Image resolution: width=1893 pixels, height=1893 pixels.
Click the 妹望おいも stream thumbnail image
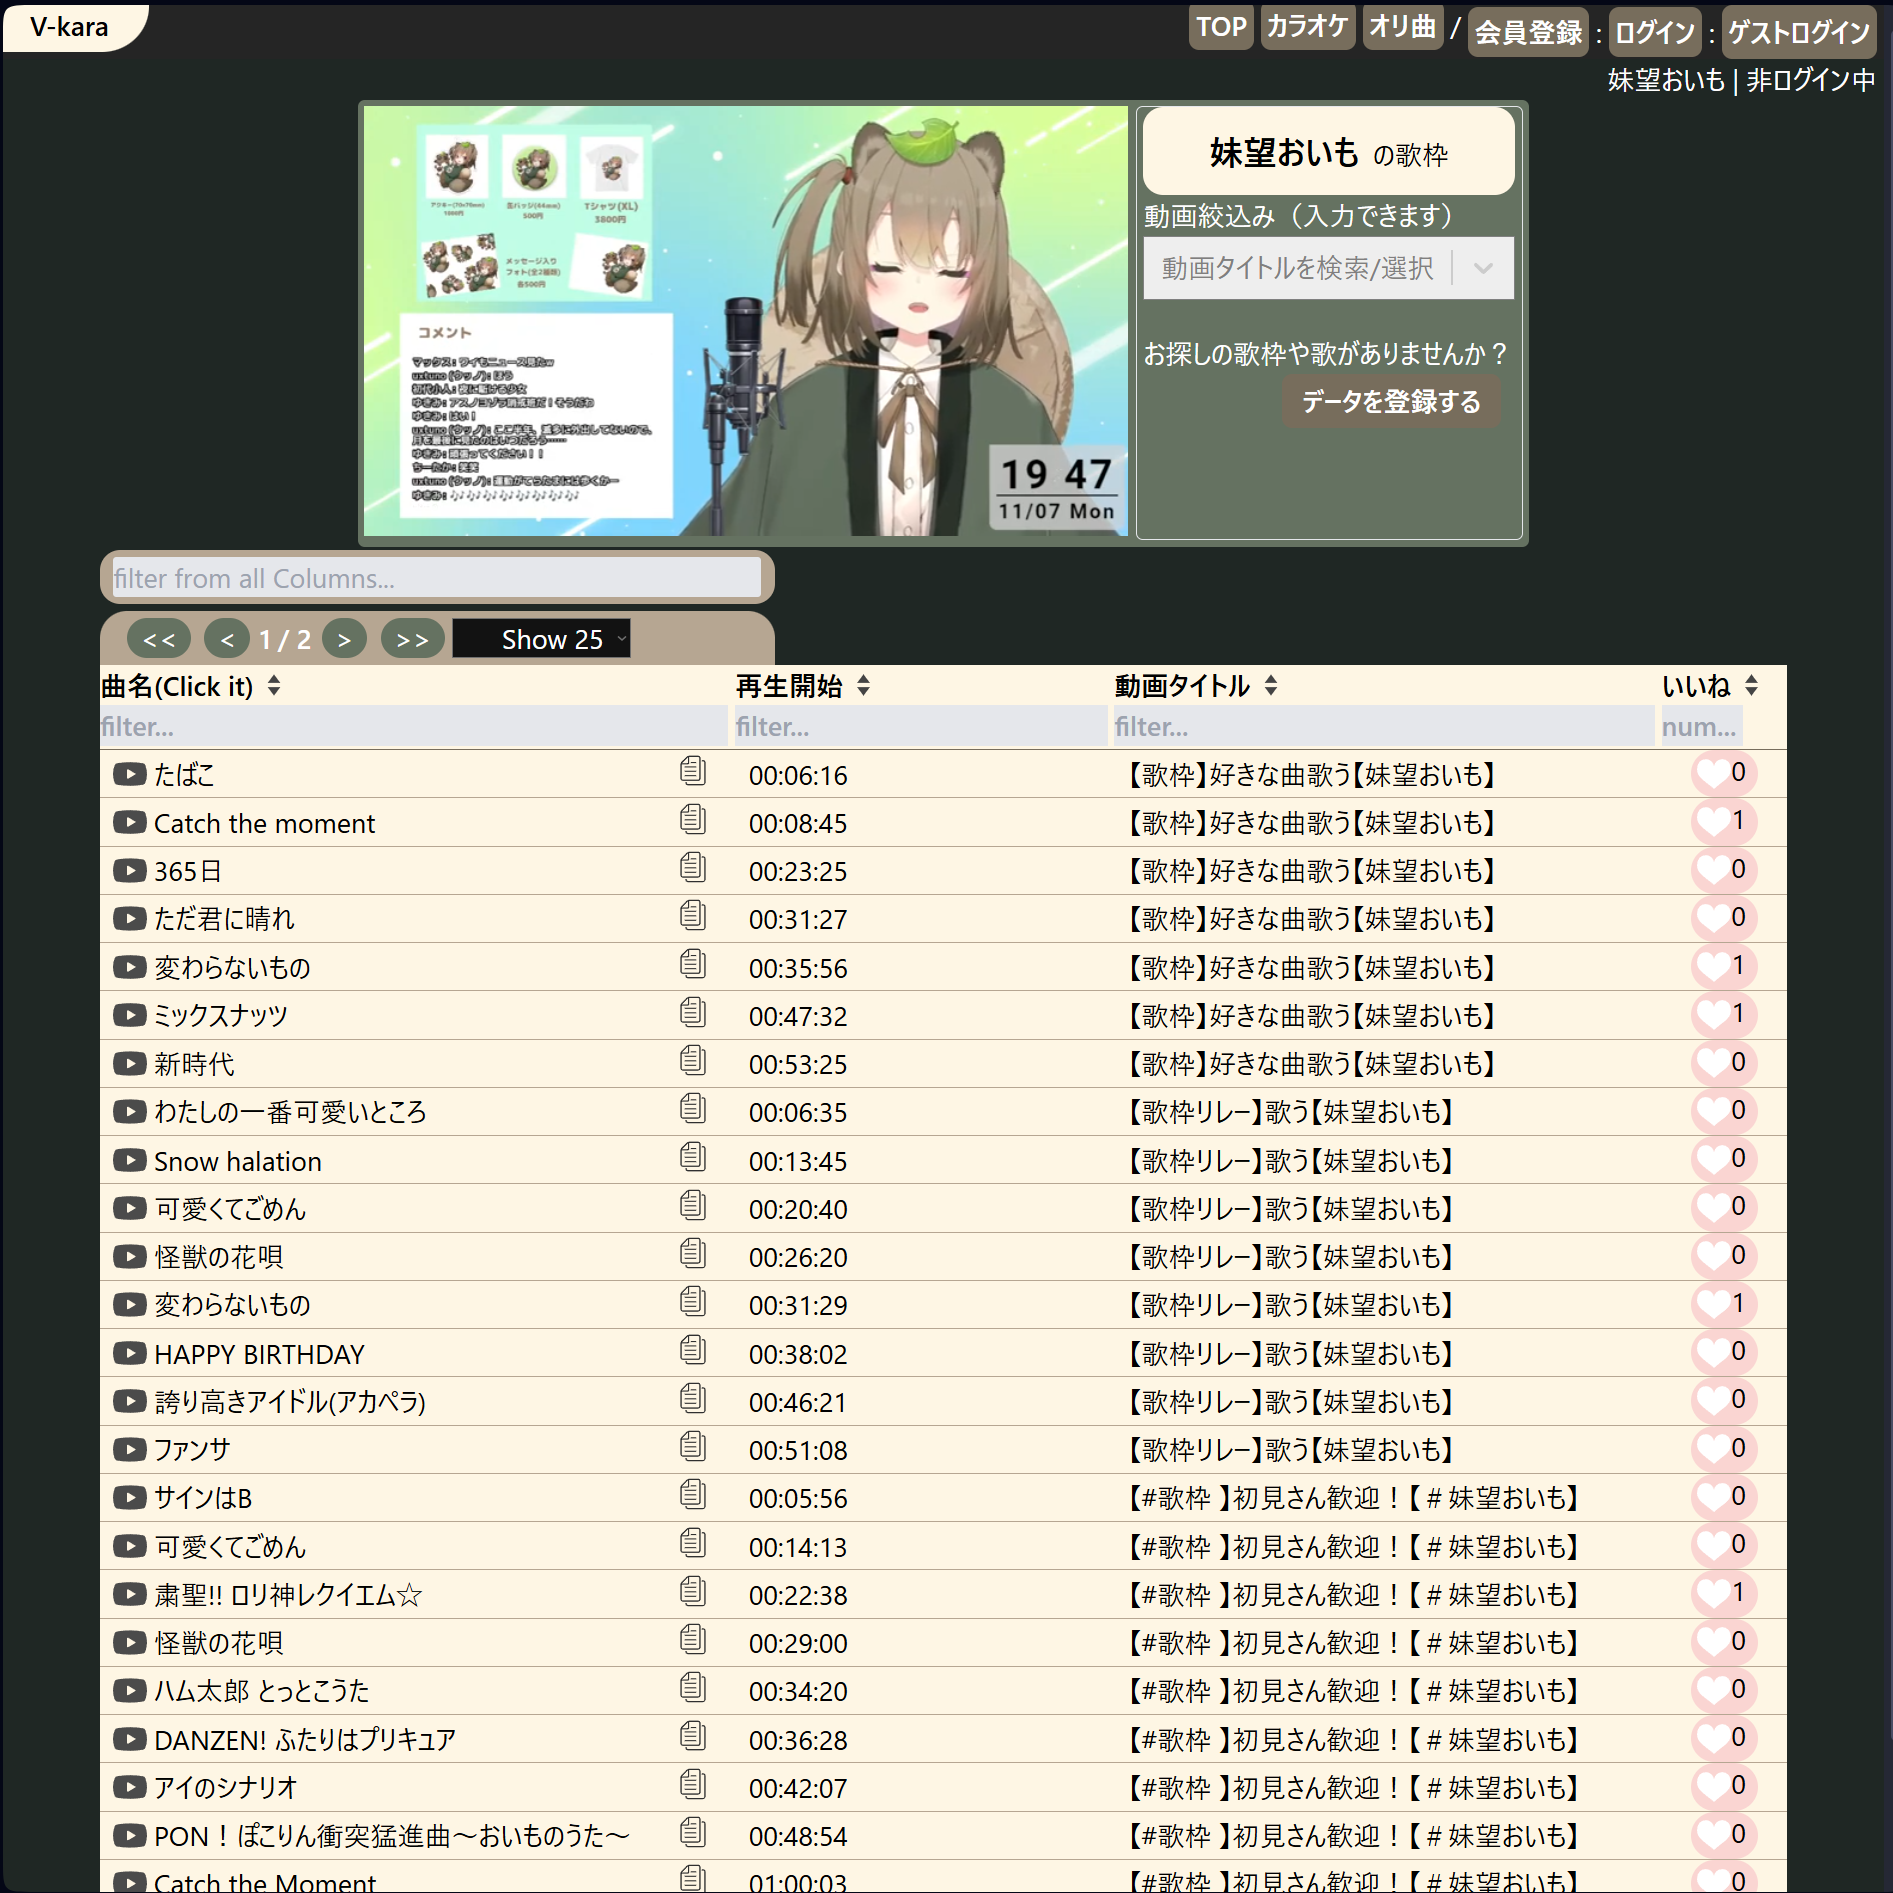[745, 321]
